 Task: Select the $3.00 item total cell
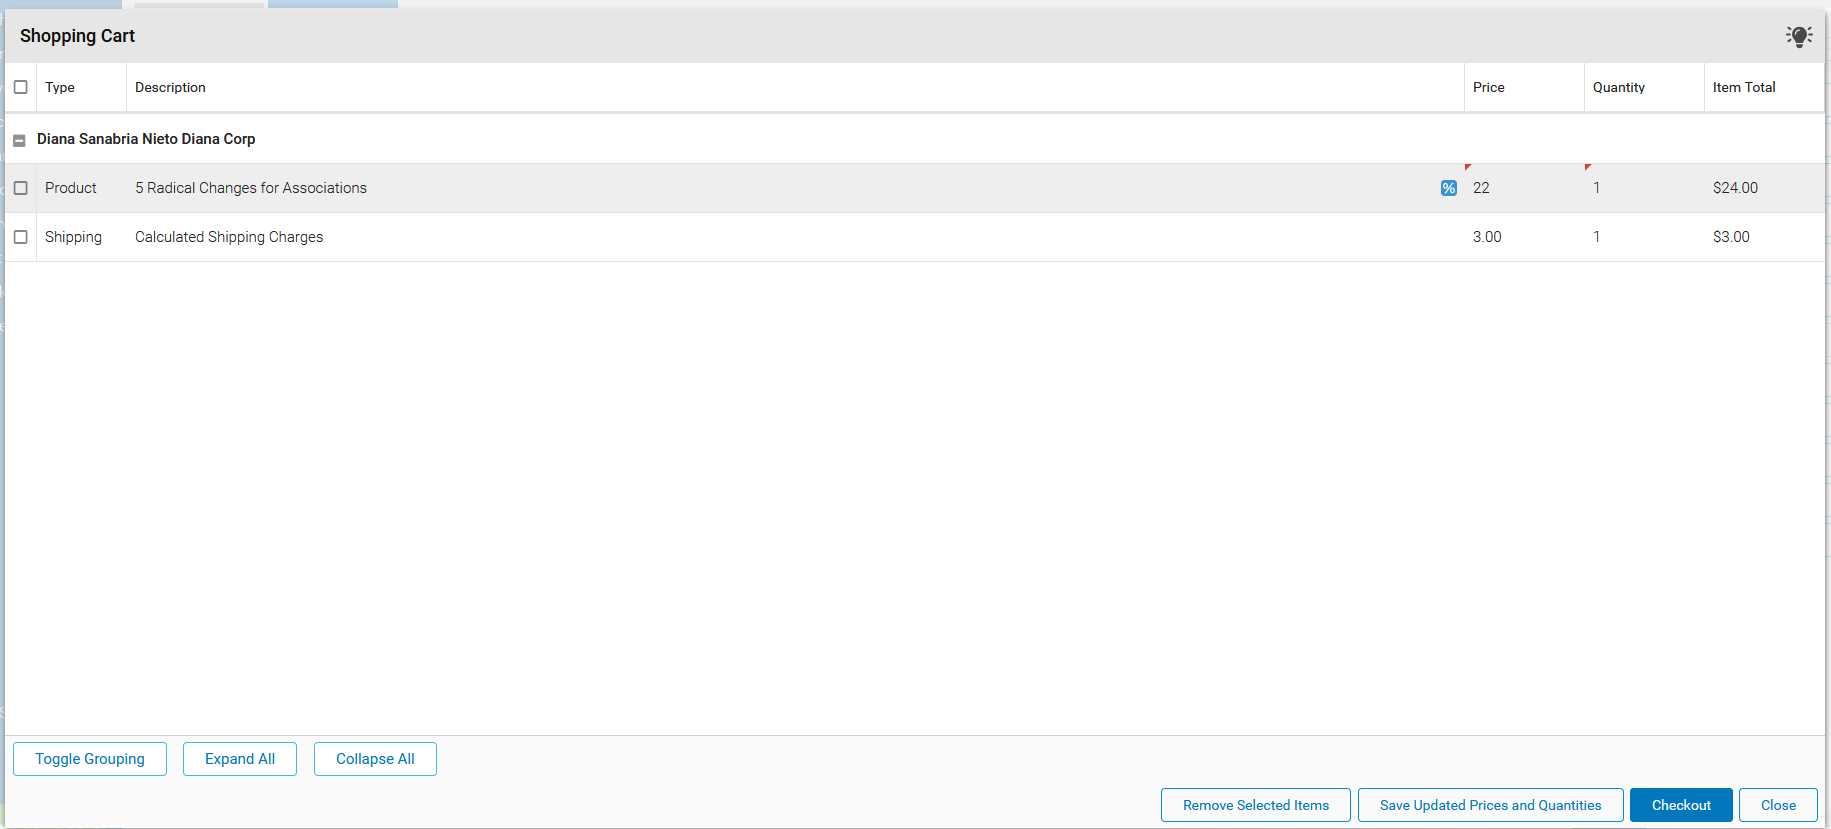pos(1764,237)
